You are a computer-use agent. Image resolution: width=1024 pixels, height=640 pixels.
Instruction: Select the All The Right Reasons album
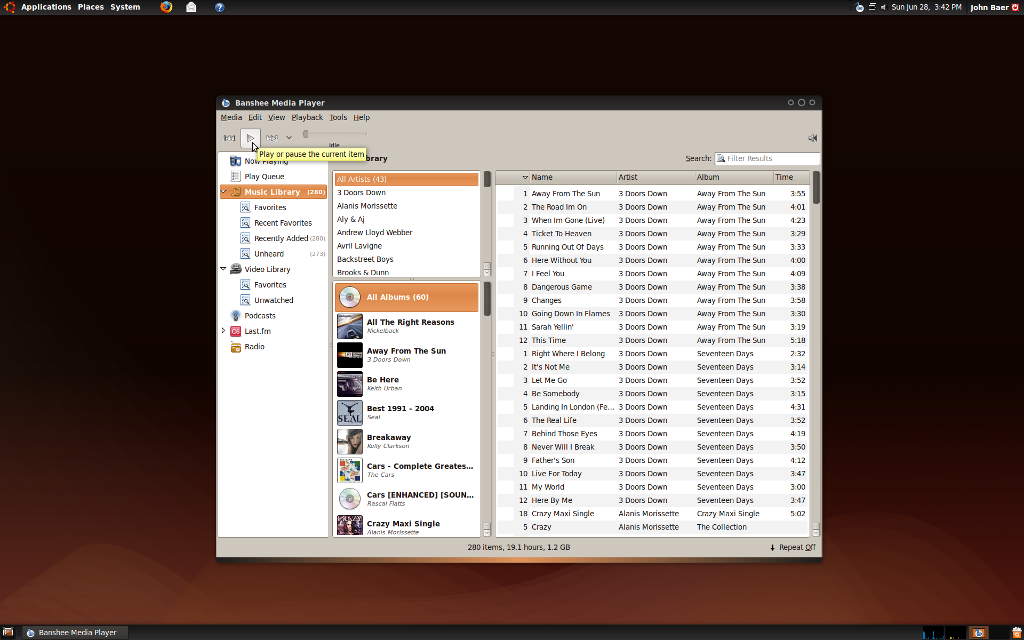tap(406, 326)
